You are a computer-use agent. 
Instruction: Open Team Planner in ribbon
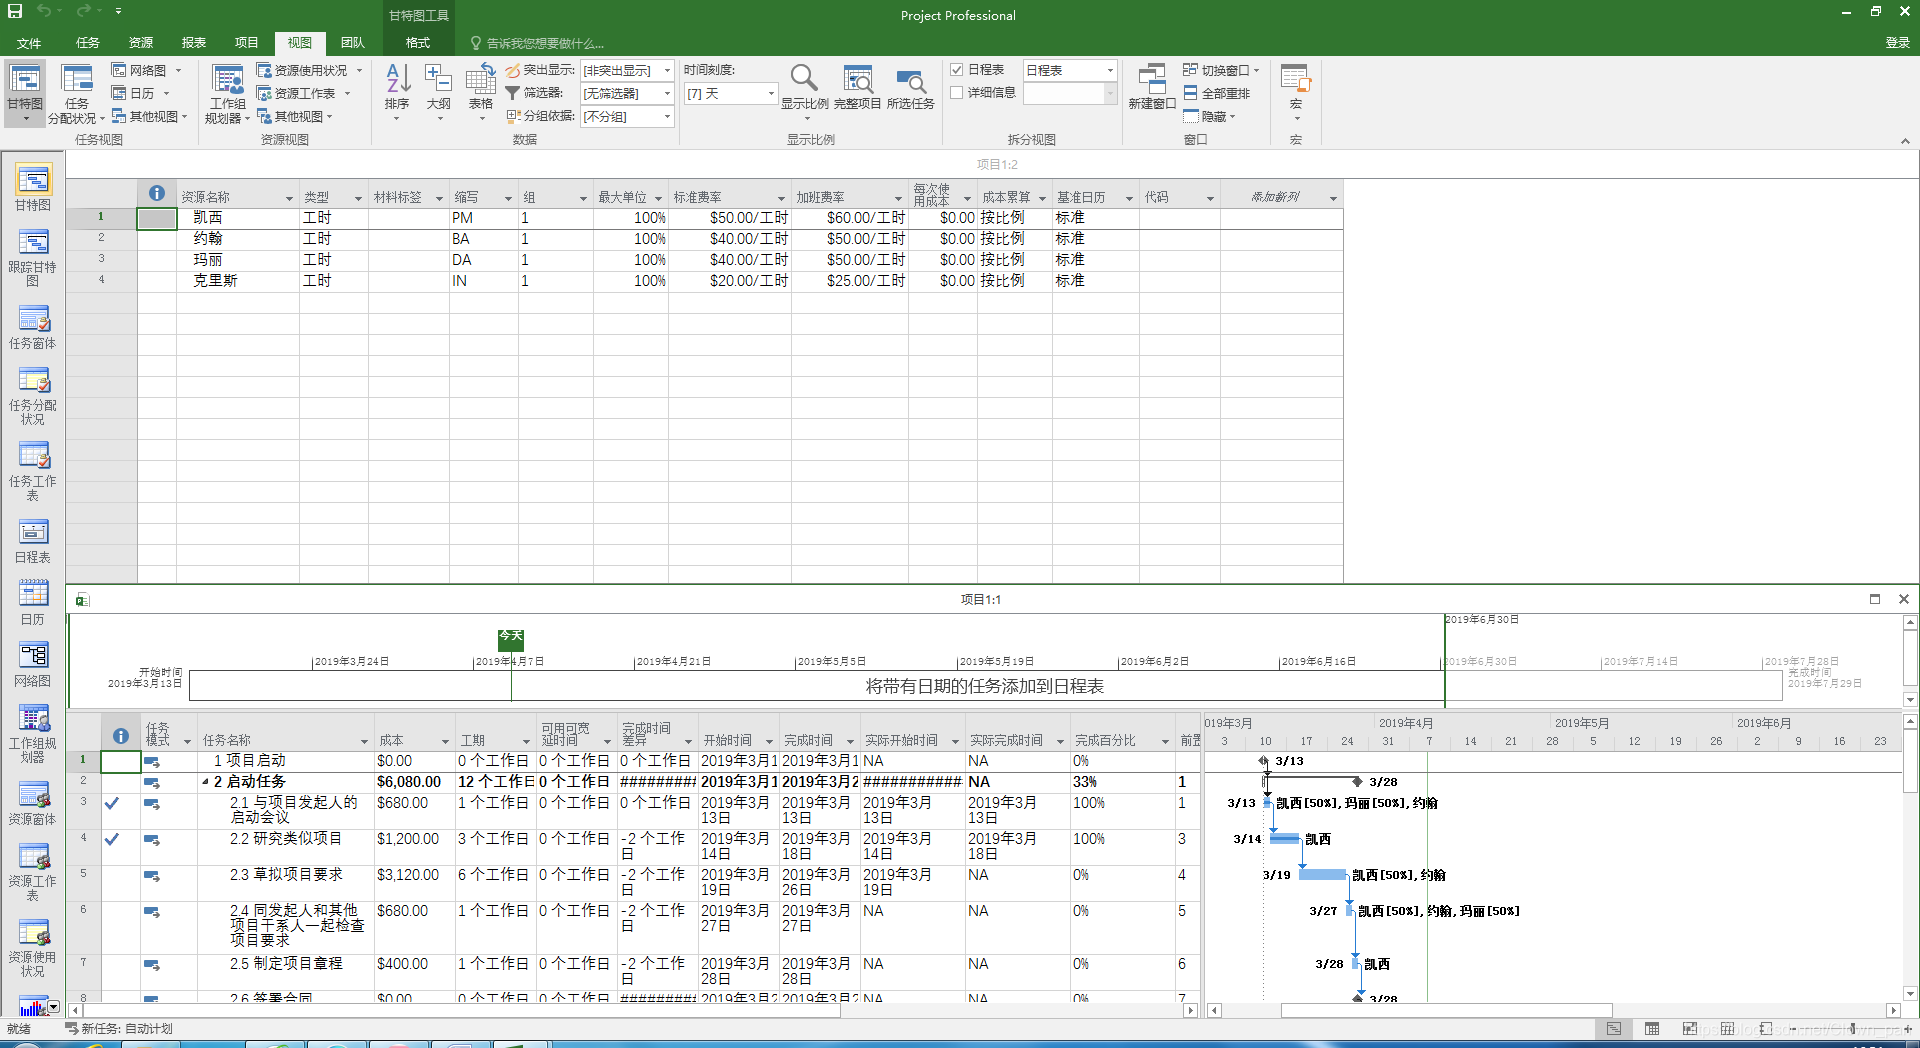227,93
